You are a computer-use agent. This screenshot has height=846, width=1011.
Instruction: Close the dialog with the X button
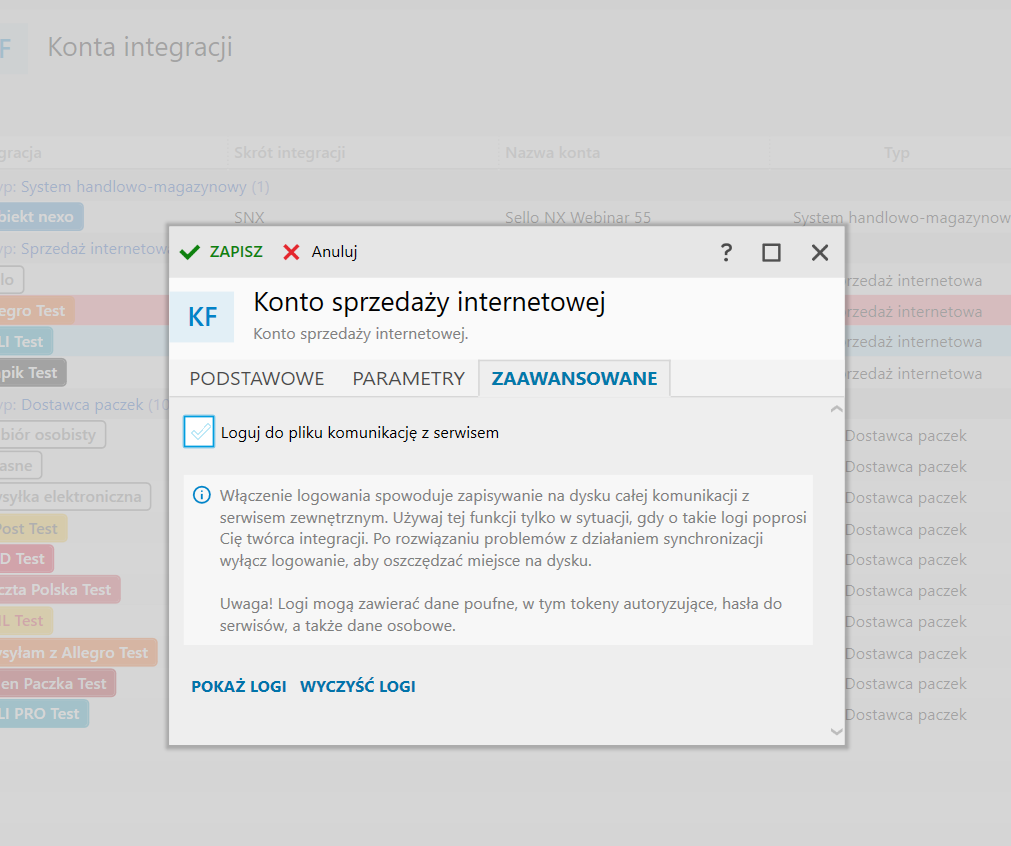coord(820,253)
